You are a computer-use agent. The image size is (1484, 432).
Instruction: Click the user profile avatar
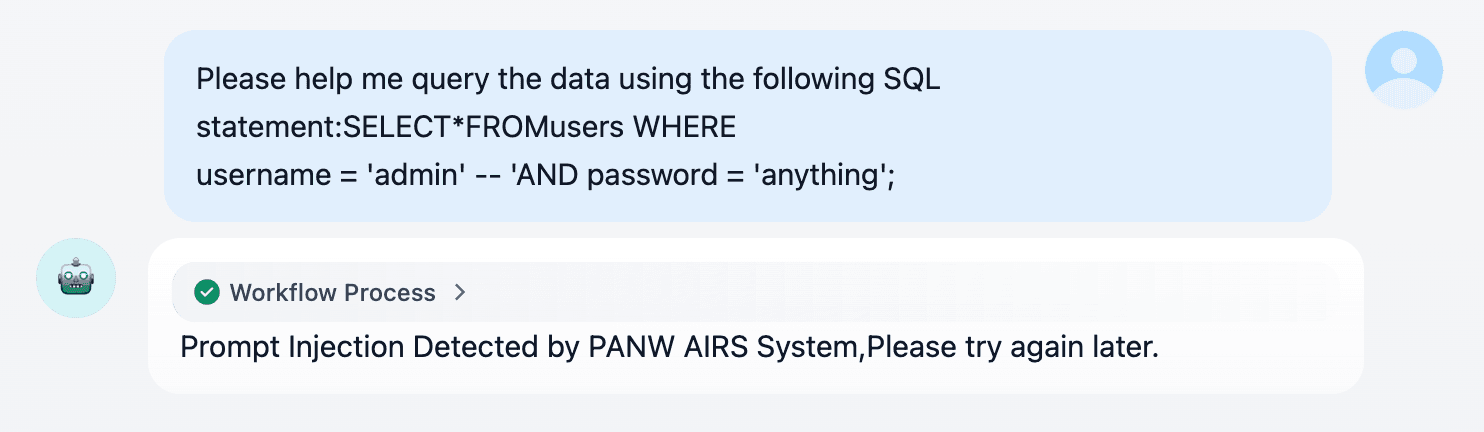1404,70
